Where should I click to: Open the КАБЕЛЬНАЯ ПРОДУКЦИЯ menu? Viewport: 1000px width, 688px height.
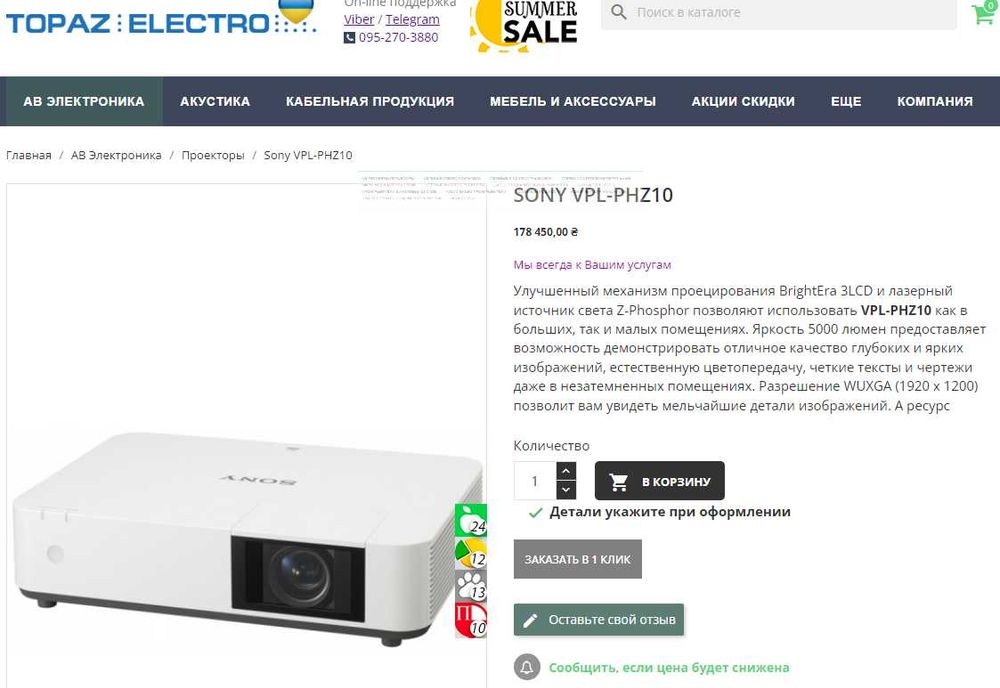coord(370,101)
